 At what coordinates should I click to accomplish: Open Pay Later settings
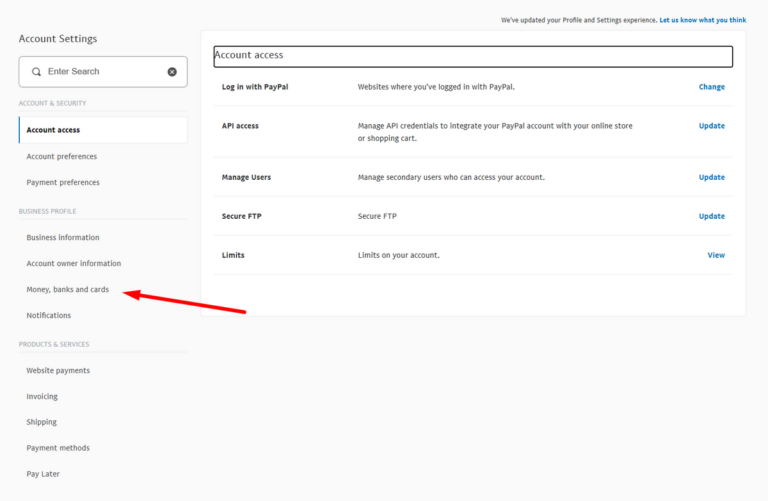[x=43, y=474]
